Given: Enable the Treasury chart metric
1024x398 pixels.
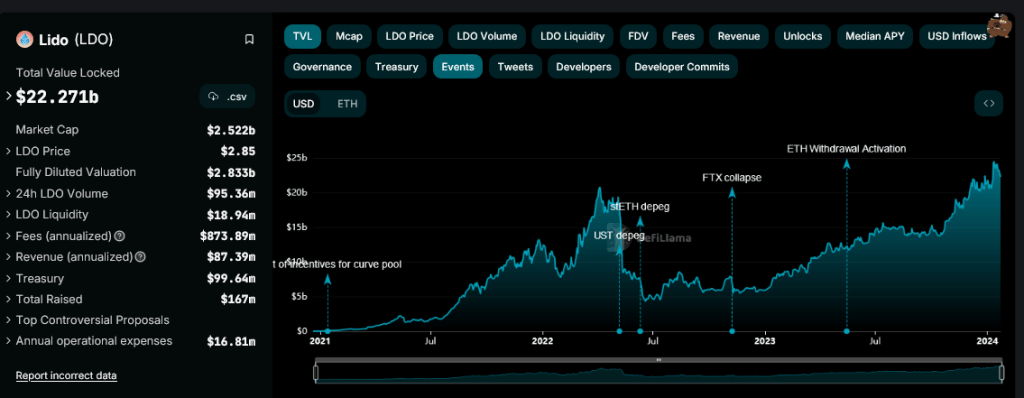Looking at the screenshot, I should pyautogui.click(x=396, y=67).
